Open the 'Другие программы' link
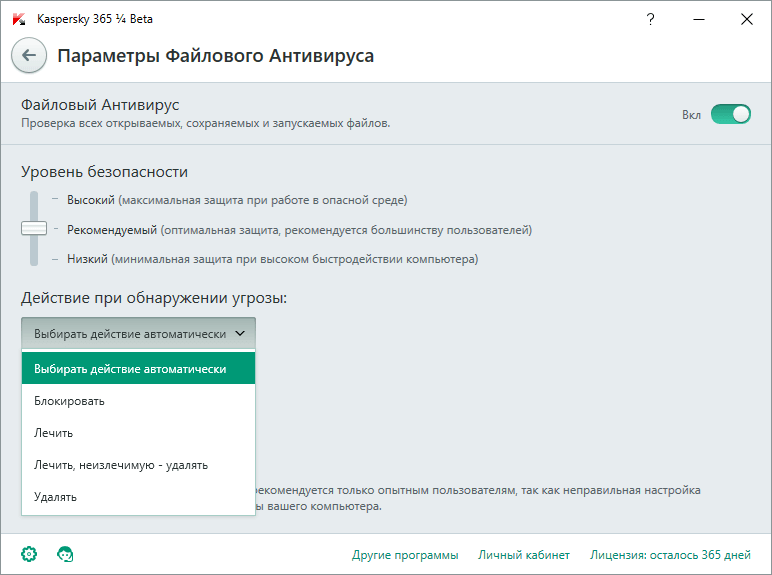Image resolution: width=772 pixels, height=575 pixels. (405, 555)
